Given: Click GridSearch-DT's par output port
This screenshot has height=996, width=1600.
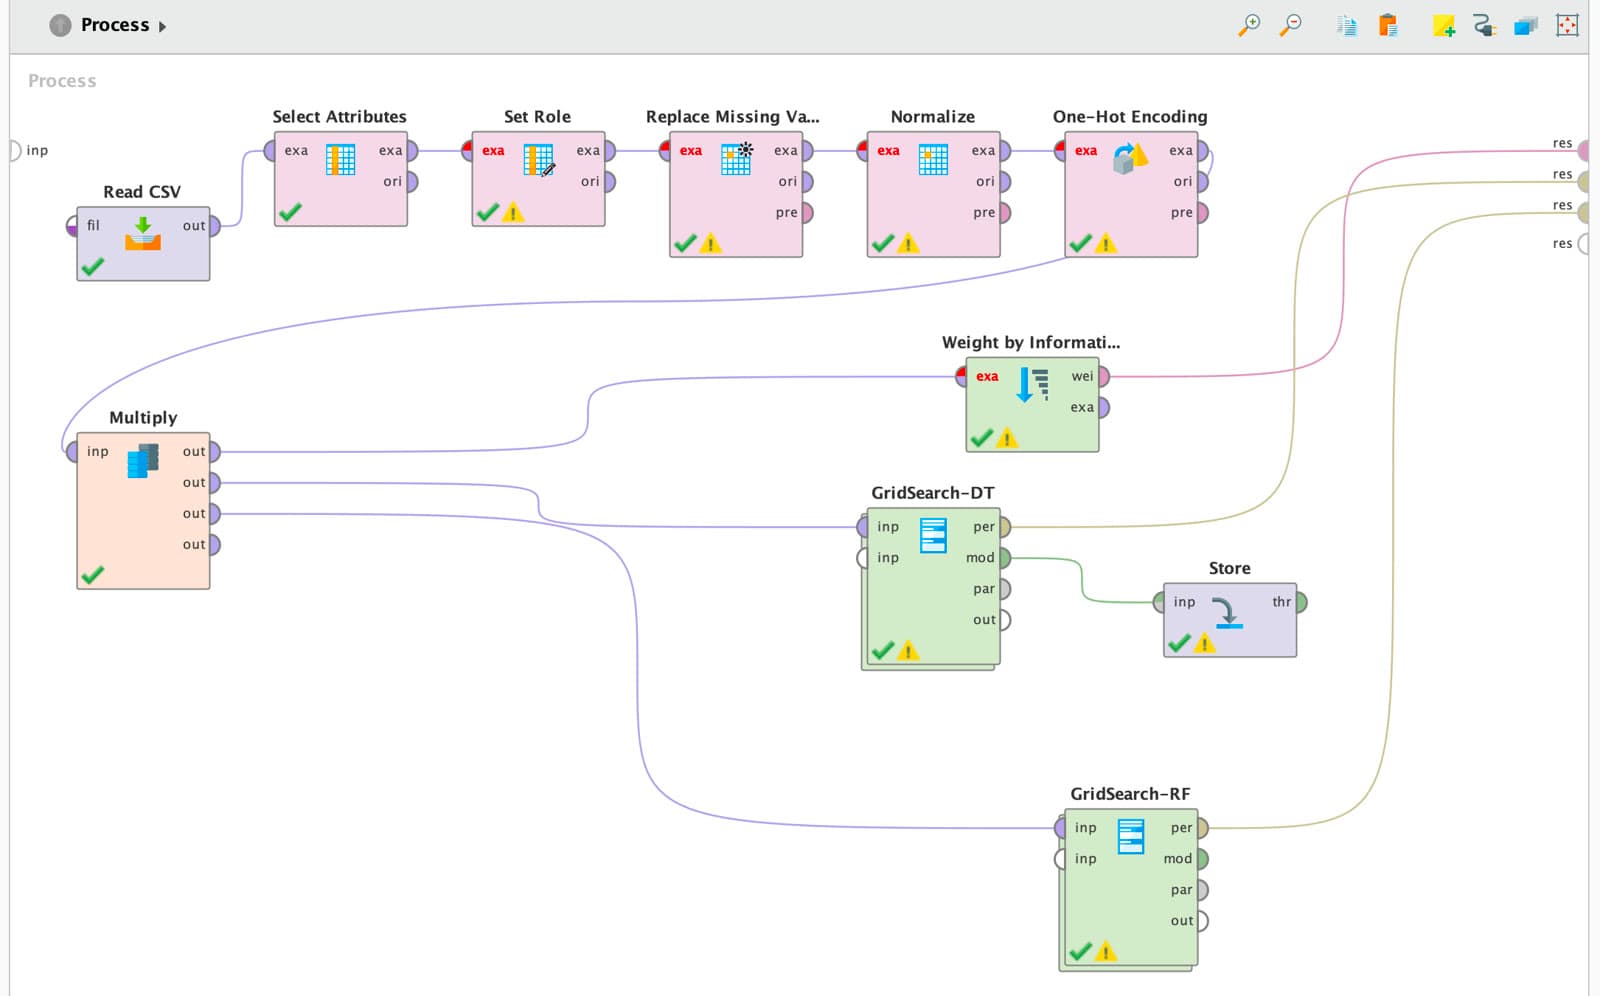Looking at the screenshot, I should click(1004, 589).
